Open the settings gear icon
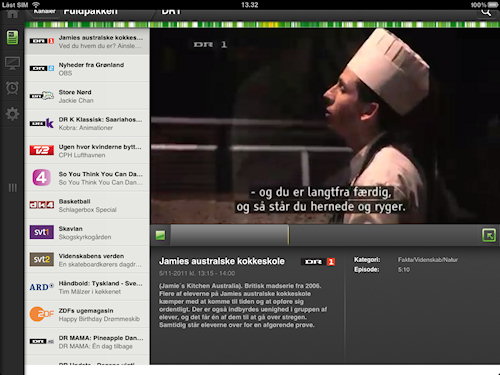Viewport: 500px width, 375px height. click(x=12, y=114)
